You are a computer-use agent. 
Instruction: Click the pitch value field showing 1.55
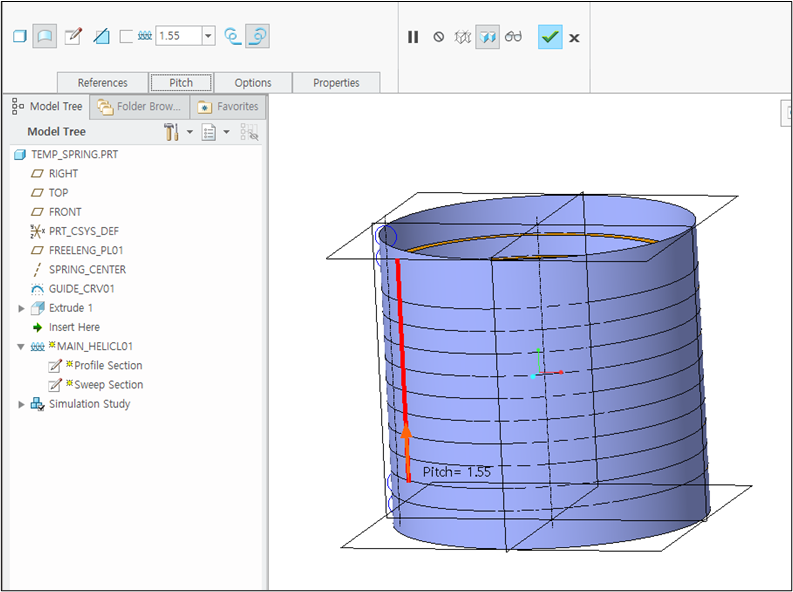(179, 36)
